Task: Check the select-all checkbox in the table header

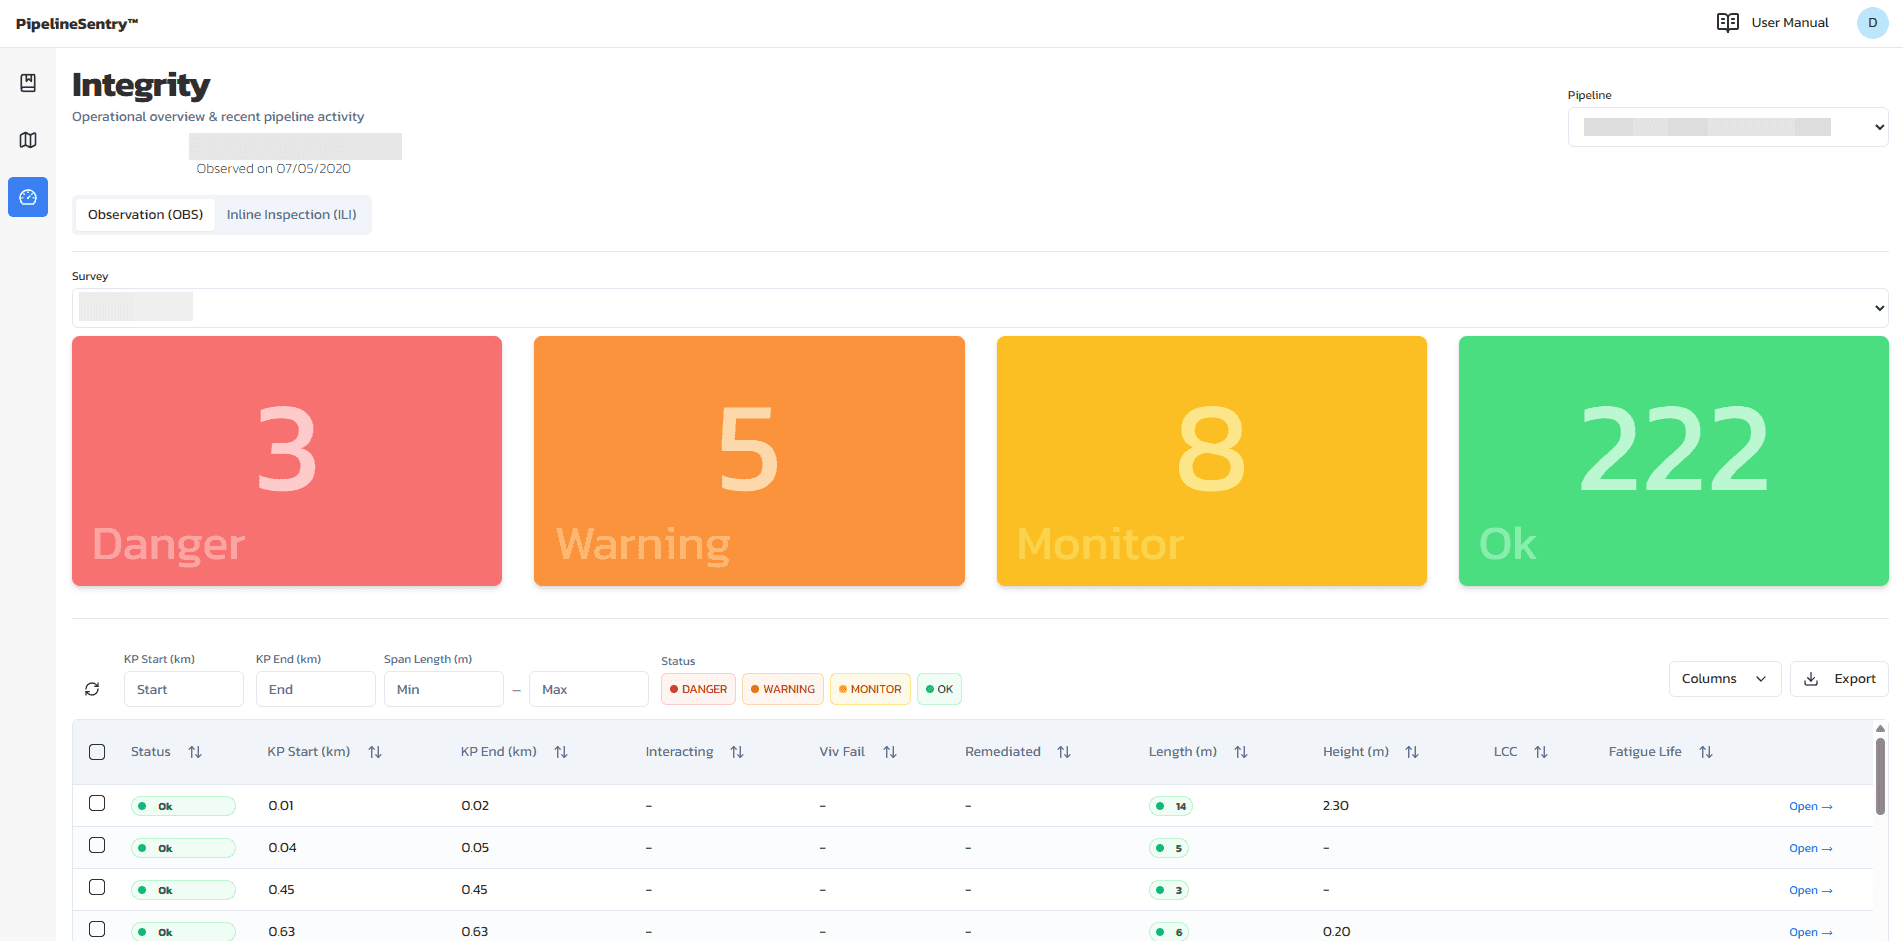Action: click(x=97, y=751)
